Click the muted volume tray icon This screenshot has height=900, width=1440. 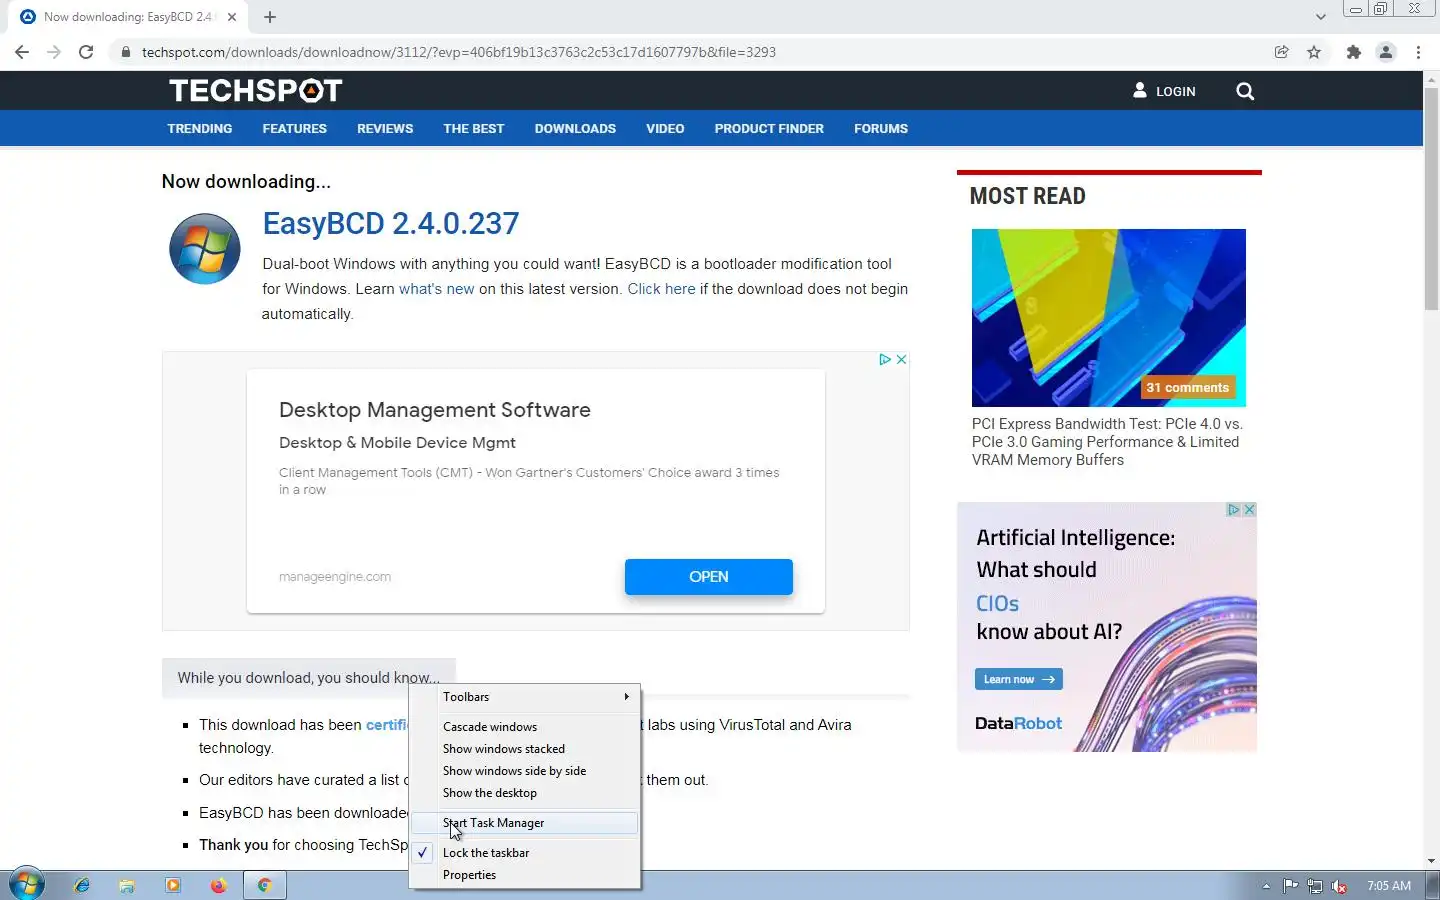[x=1339, y=886]
